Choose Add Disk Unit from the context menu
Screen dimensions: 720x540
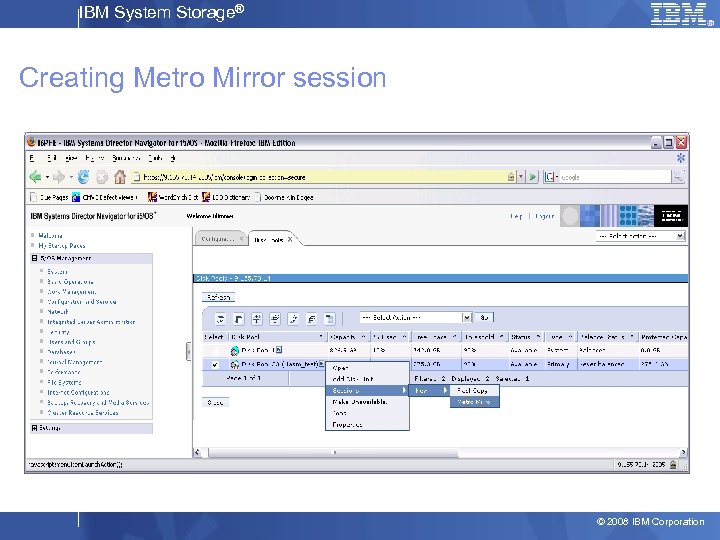point(367,379)
